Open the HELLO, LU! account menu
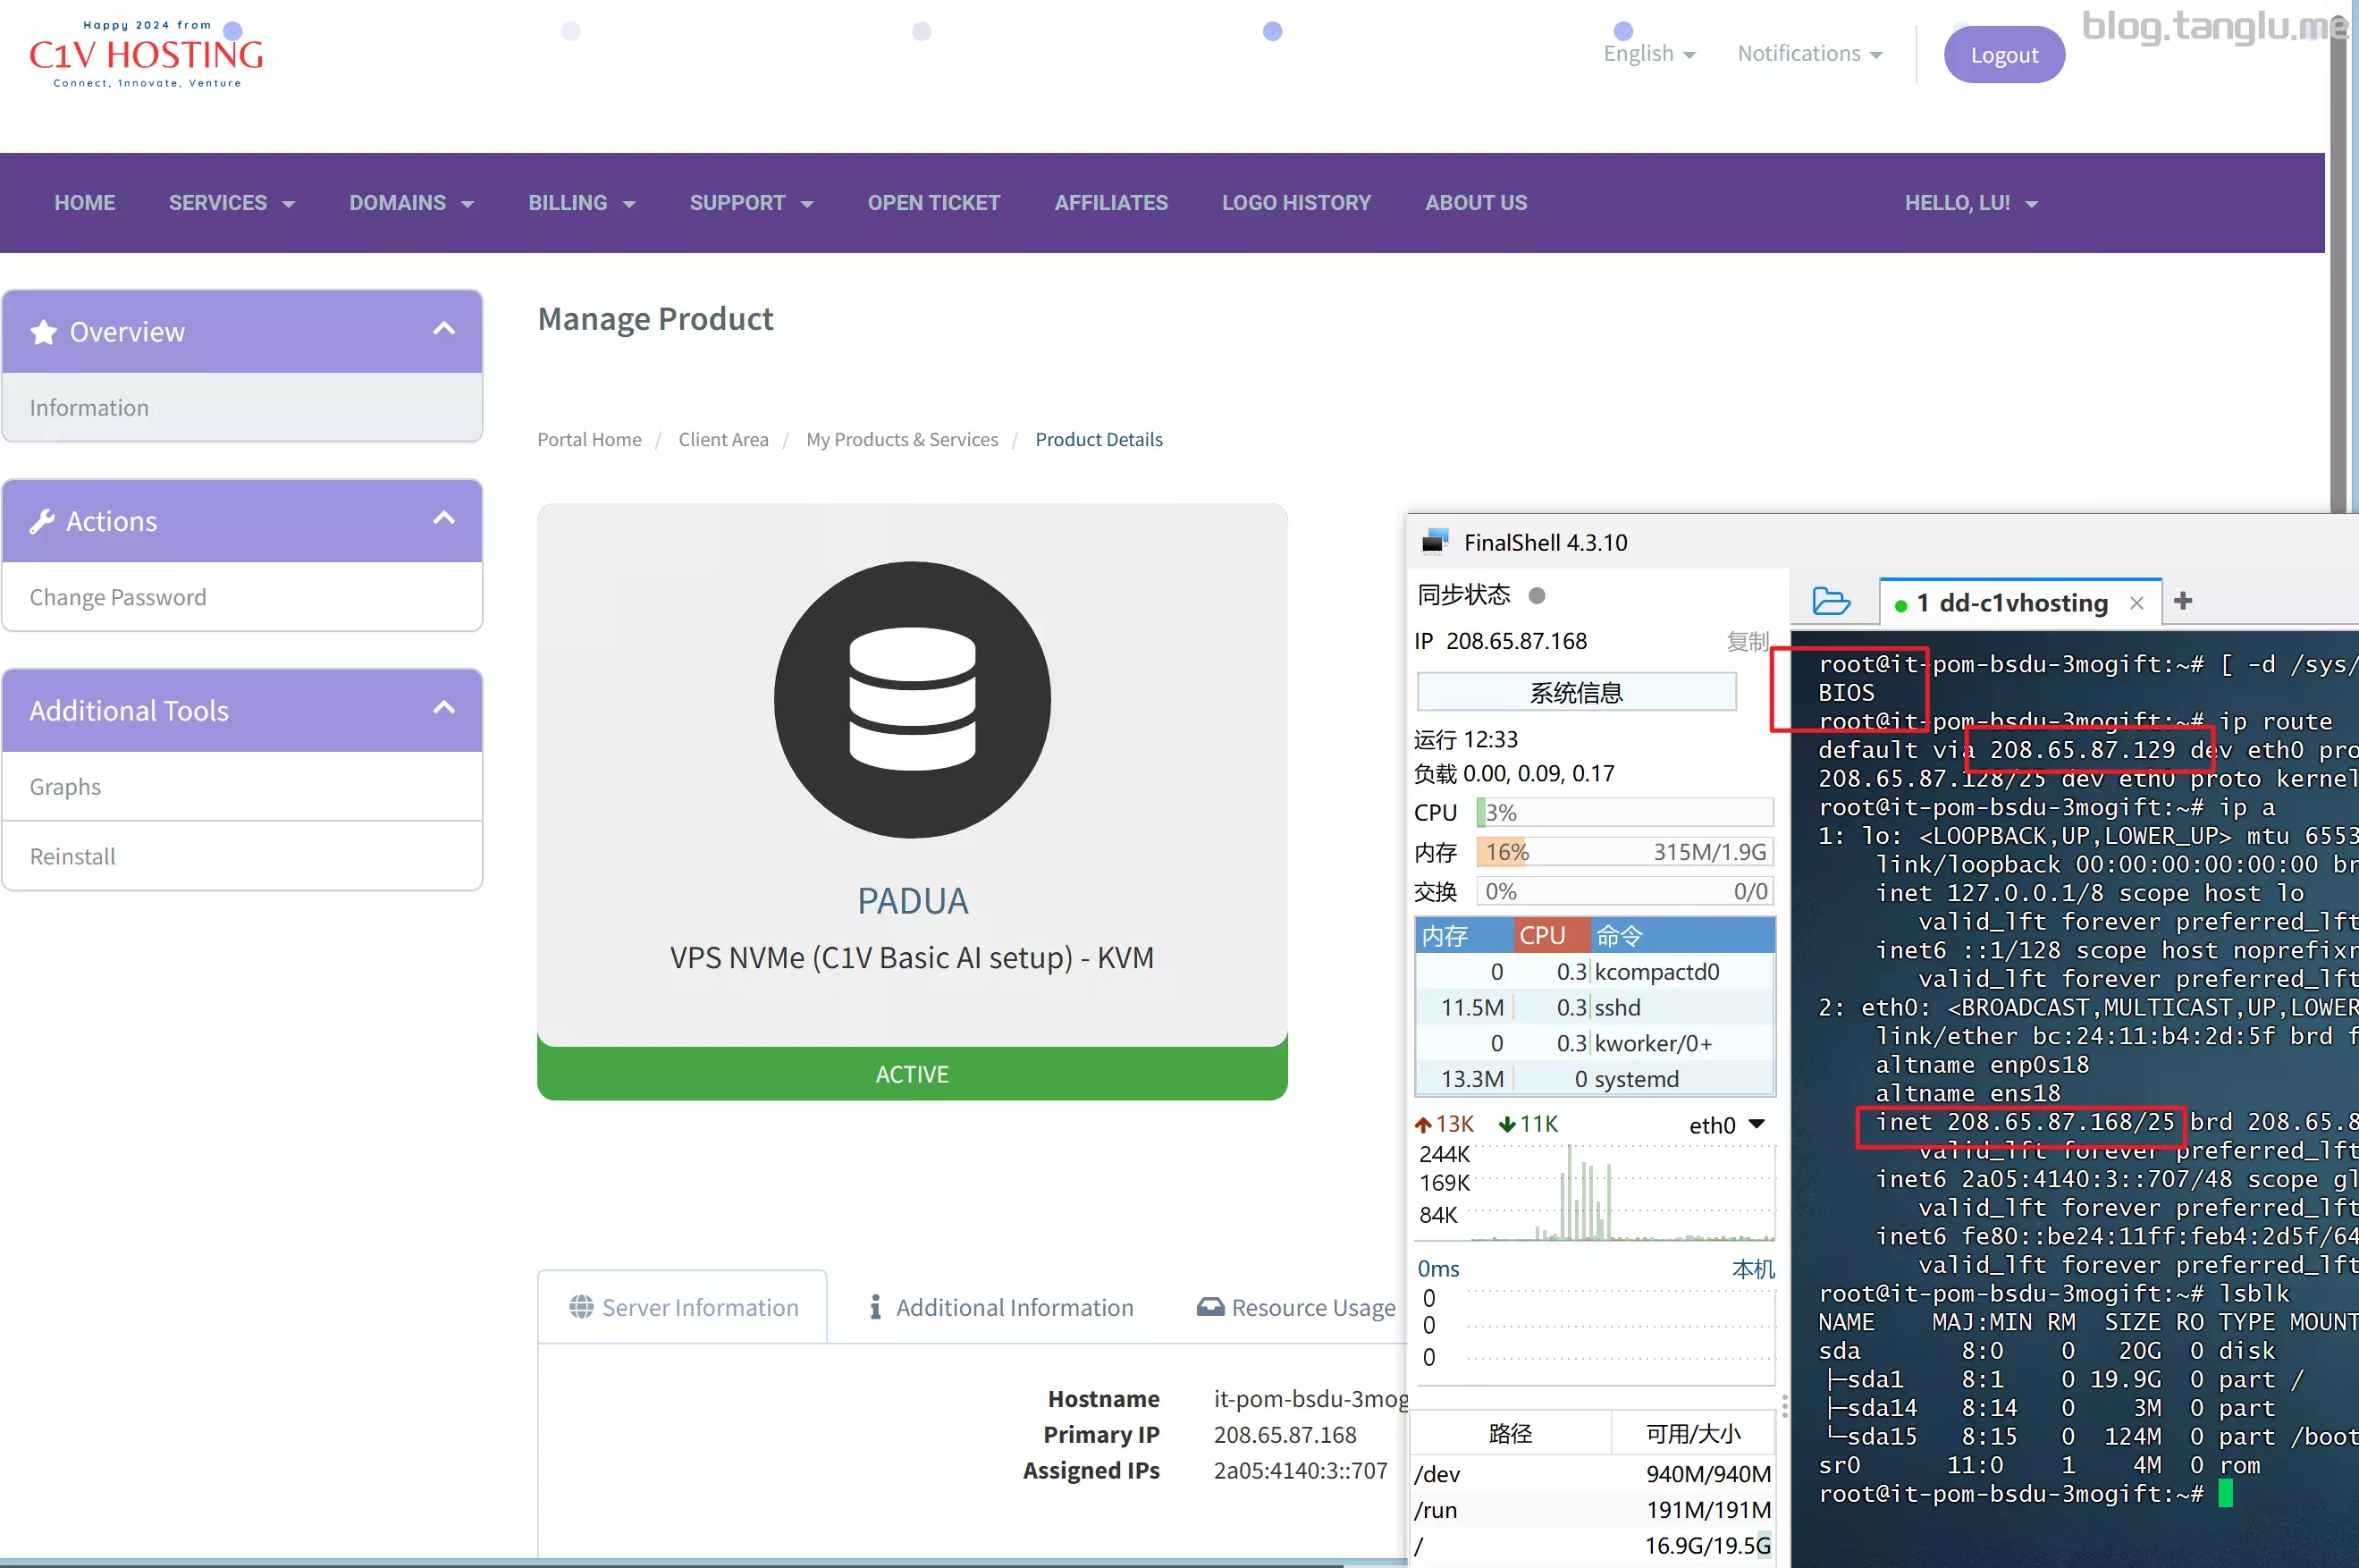The width and height of the screenshot is (2359, 1568). click(x=1971, y=203)
